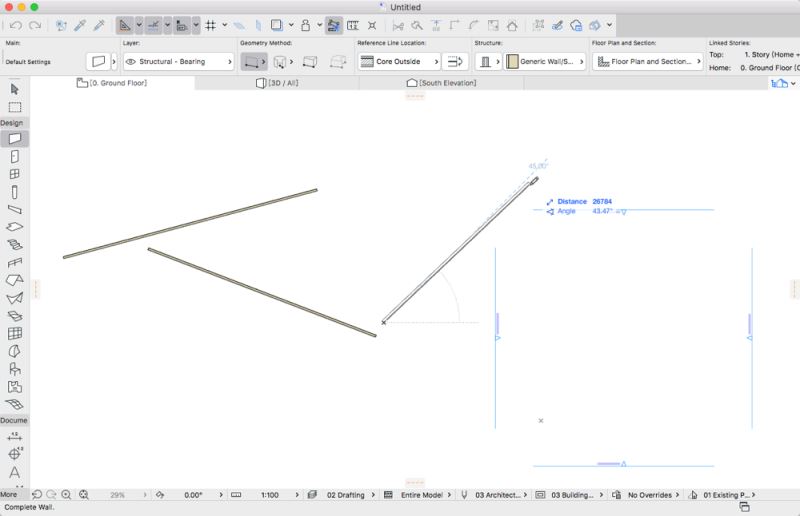Select the Text tool (A) in toolbox
This screenshot has height=516, width=800.
pos(14,473)
